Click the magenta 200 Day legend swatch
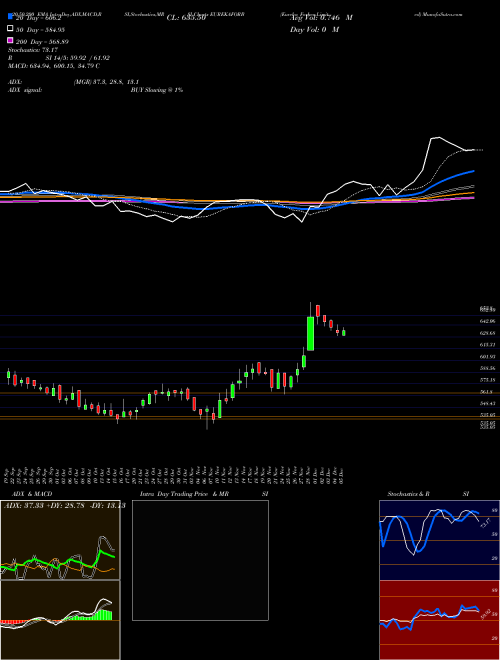 [10, 40]
